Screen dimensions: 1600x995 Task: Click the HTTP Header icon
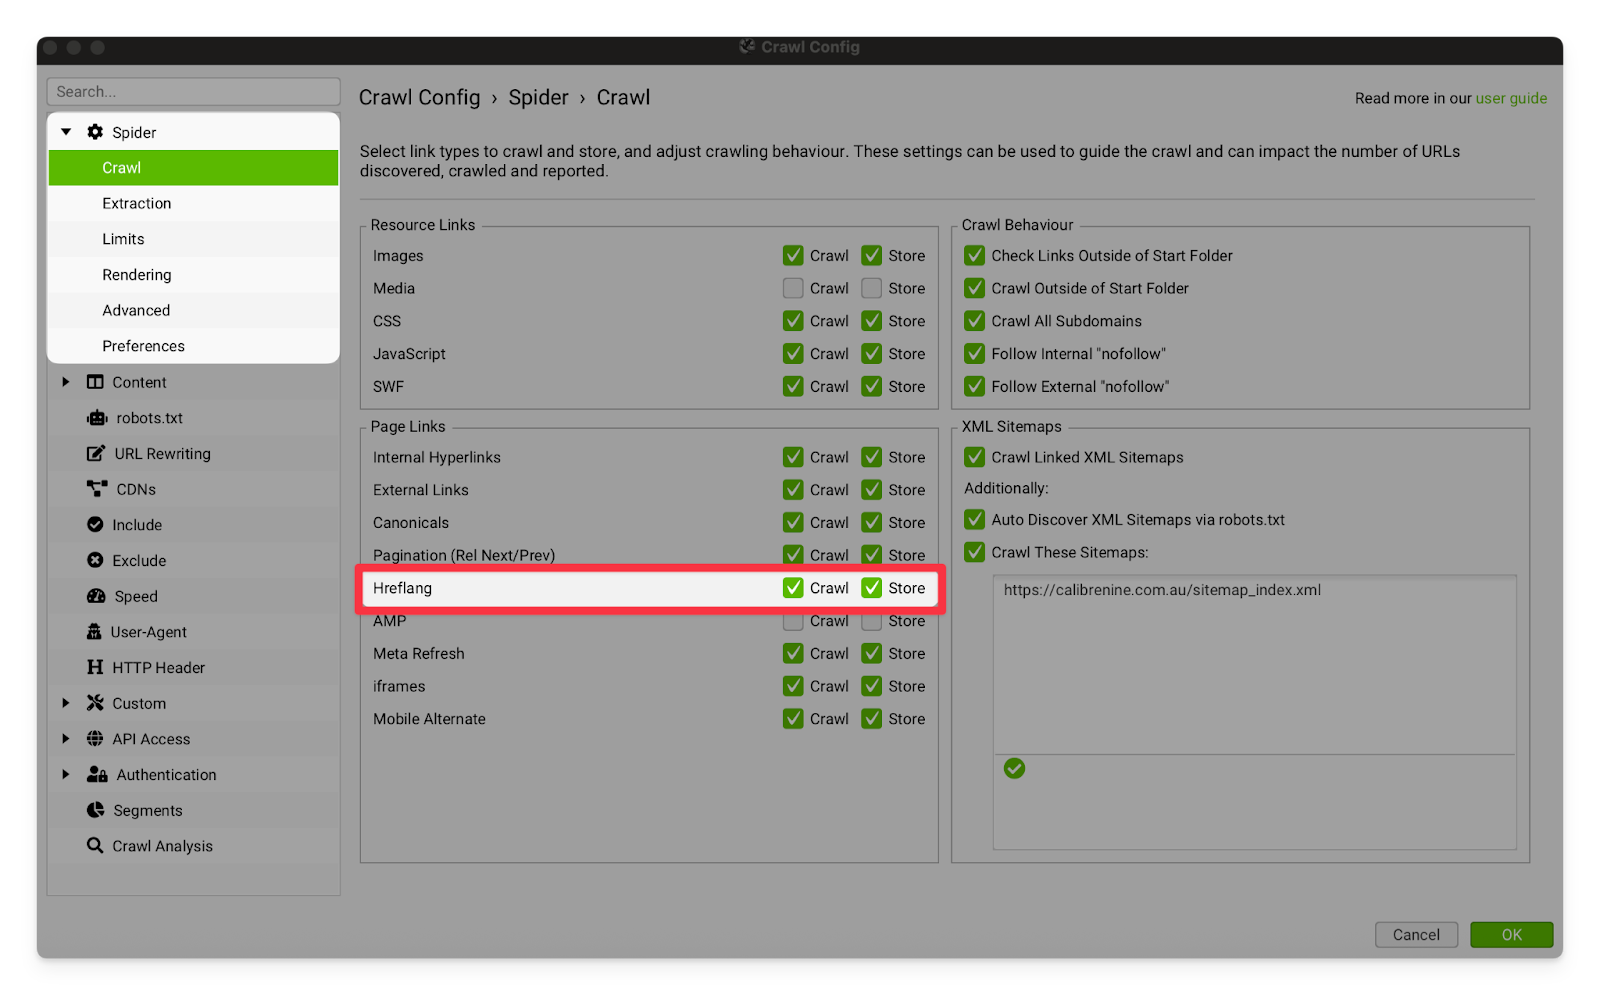pos(95,667)
